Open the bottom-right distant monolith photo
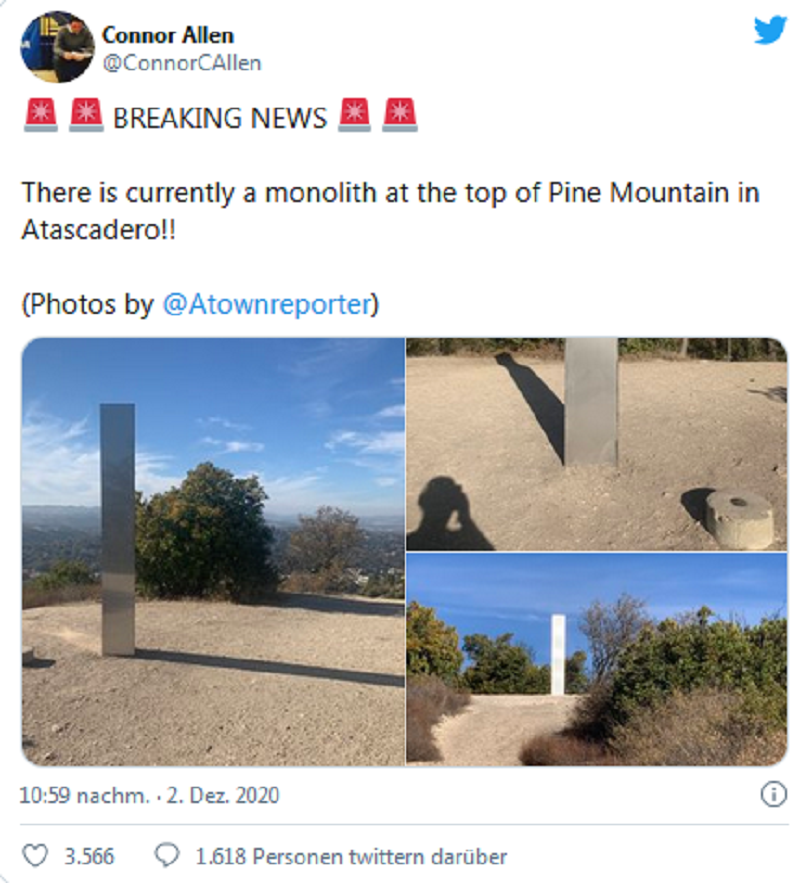This screenshot has width=800, height=883. [x=596, y=660]
